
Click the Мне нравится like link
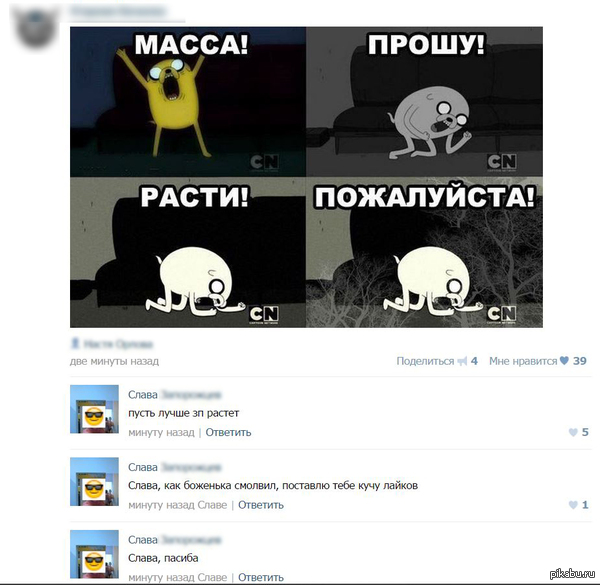(x=523, y=361)
